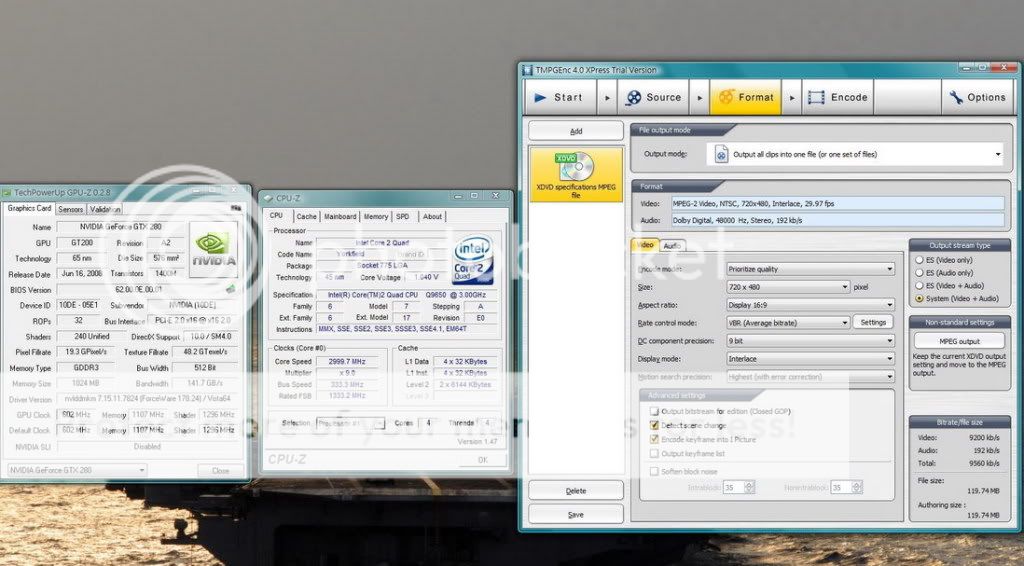Open the Rate control mode VBR dropdown
Screen dimensions: 1024x566
tap(788, 322)
